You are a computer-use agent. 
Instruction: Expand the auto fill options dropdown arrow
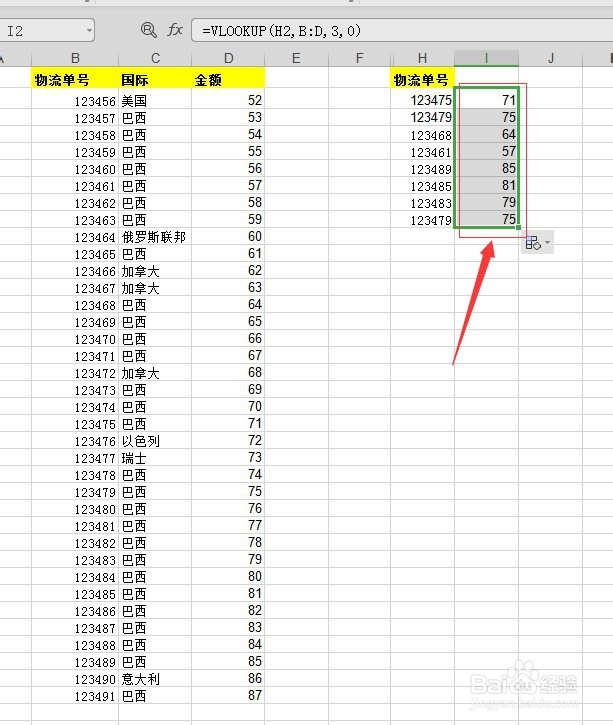547,242
